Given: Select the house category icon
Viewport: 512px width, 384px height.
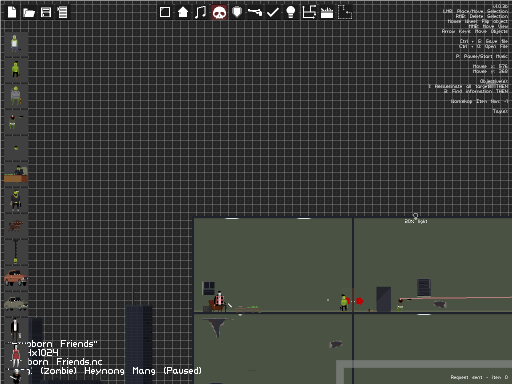Looking at the screenshot, I should [183, 12].
